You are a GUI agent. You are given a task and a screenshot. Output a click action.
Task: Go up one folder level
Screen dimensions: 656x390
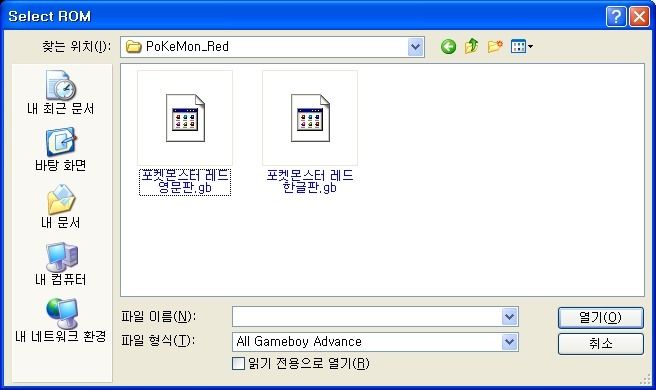point(472,46)
